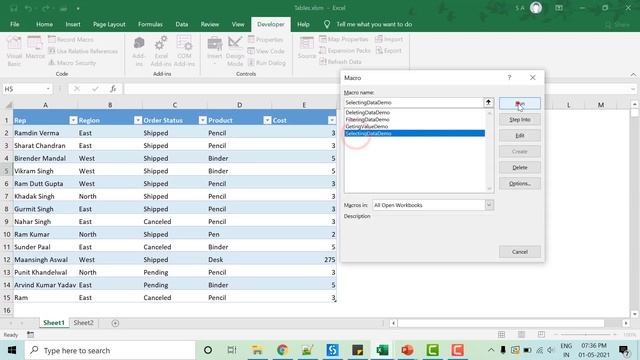
Task: Open the Visual Basic editor
Action: pyautogui.click(x=14, y=51)
